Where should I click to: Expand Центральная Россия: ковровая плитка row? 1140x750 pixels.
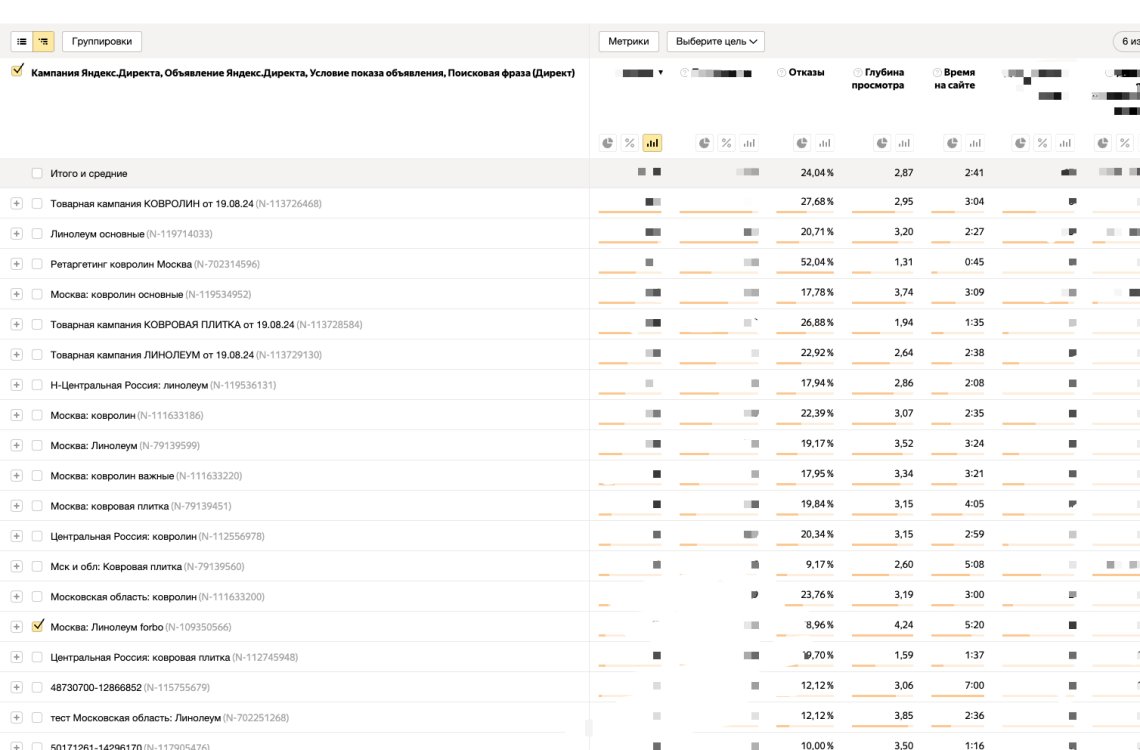tap(16, 657)
